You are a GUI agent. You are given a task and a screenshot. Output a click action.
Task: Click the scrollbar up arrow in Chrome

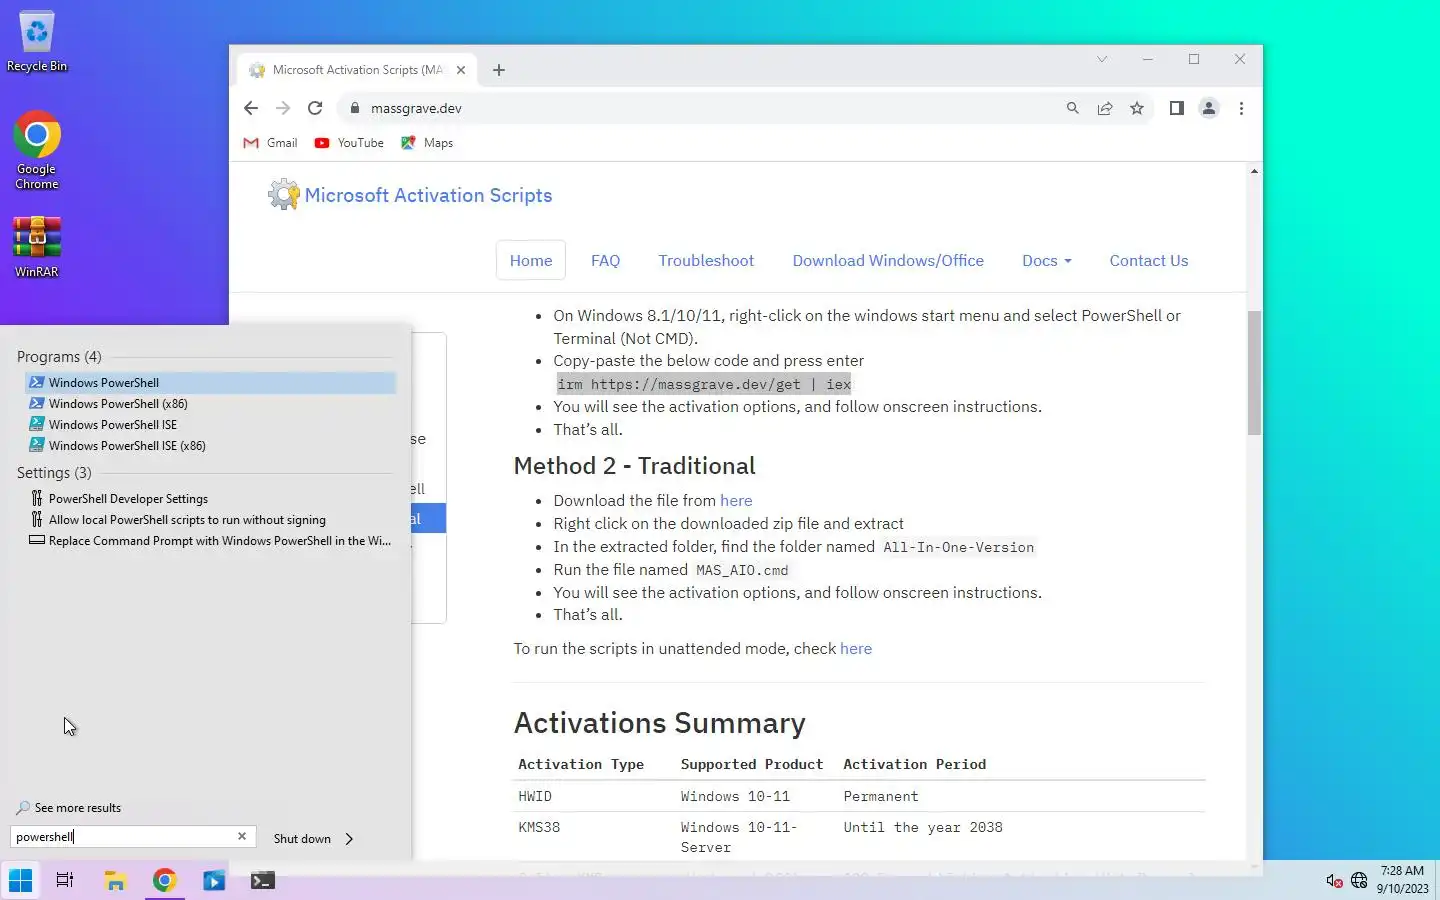(1254, 172)
